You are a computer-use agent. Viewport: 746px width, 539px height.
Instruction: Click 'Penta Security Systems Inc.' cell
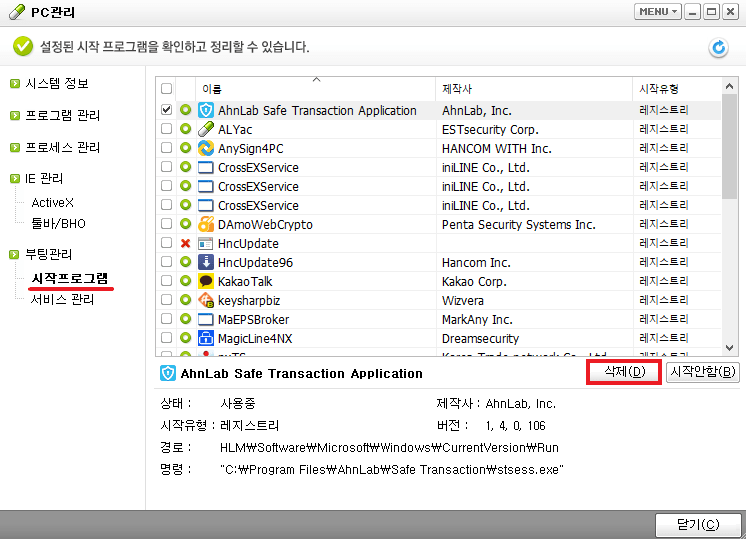click(519, 225)
